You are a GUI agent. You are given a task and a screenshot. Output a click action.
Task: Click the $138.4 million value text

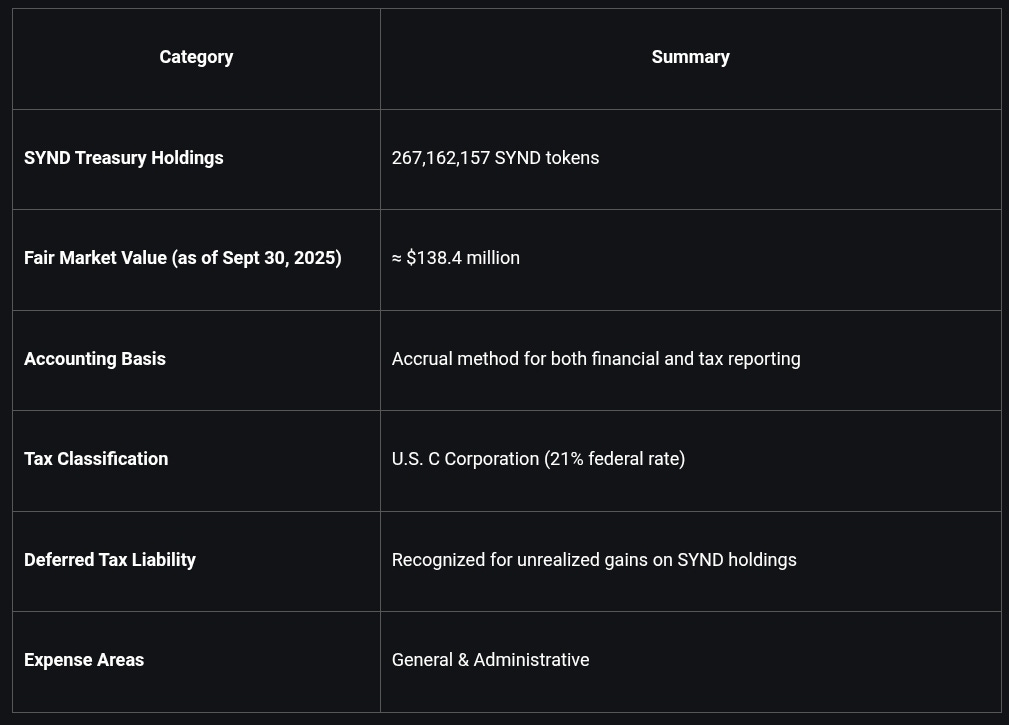(463, 258)
